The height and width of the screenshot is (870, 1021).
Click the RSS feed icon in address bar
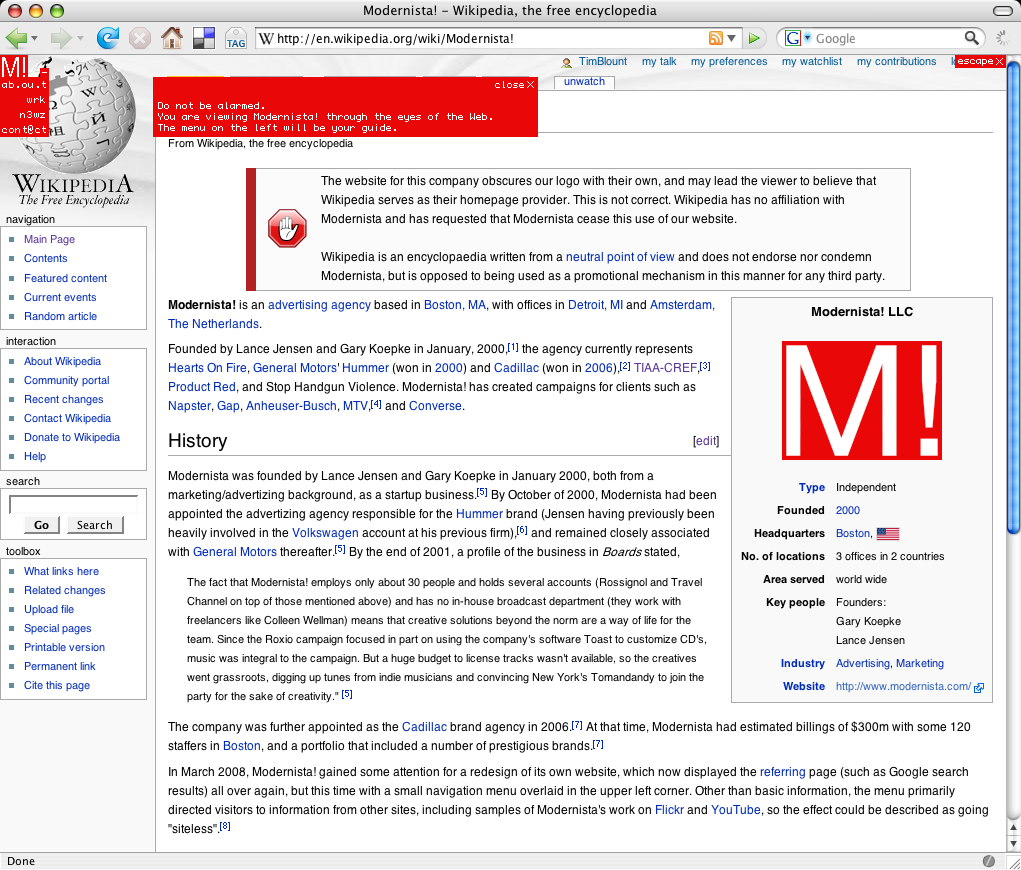point(716,38)
